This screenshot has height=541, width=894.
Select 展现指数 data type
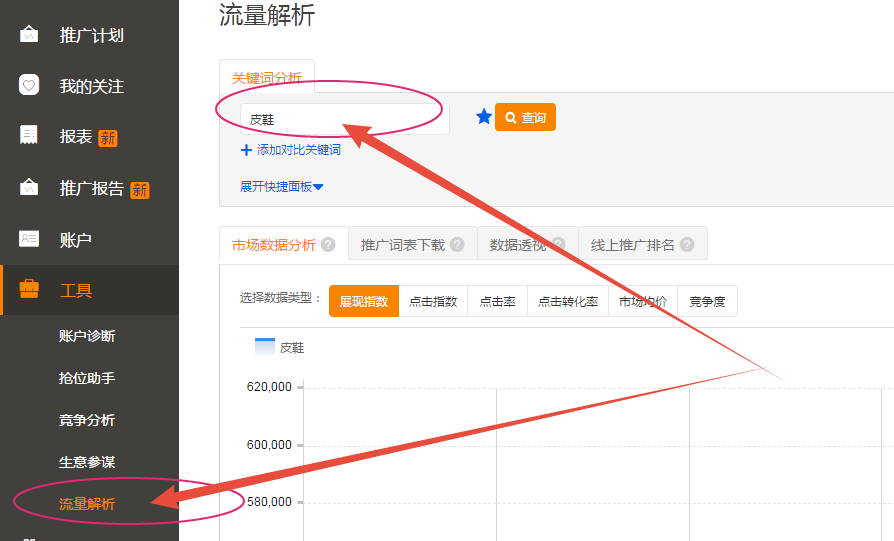tap(364, 301)
